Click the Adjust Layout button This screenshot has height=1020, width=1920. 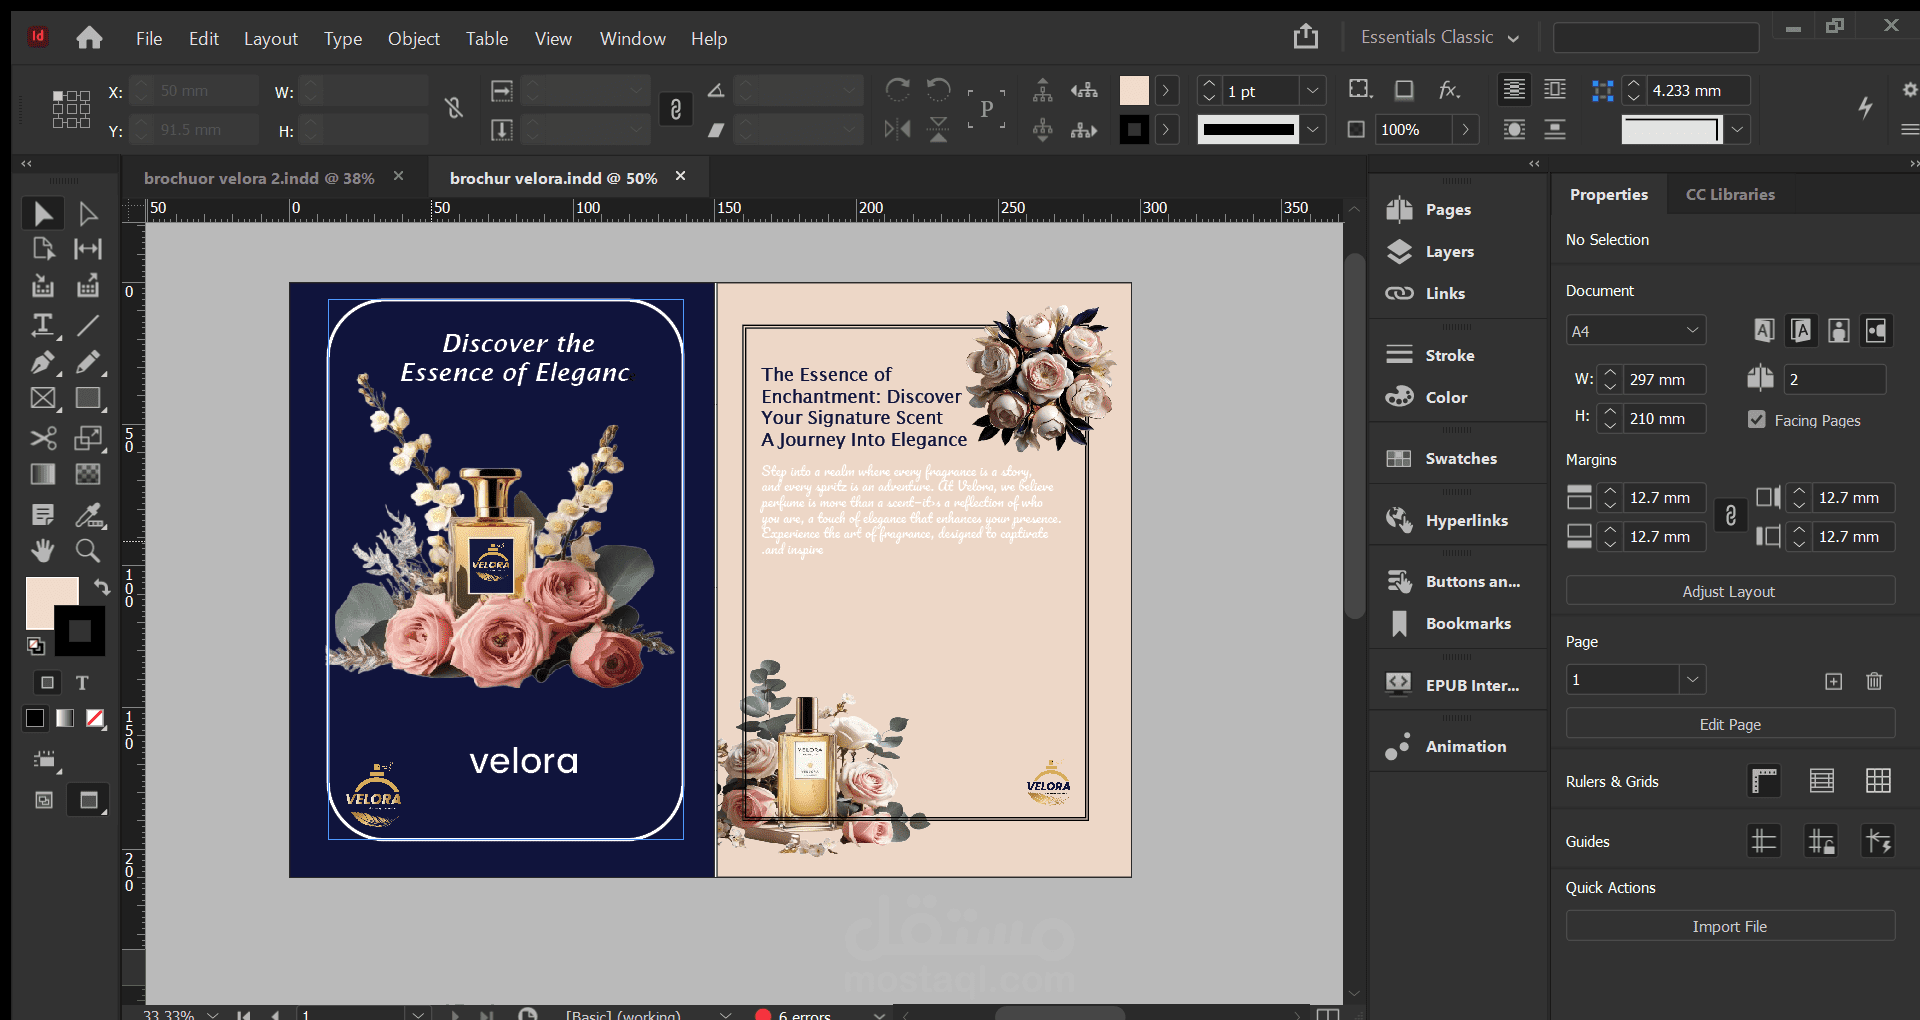click(x=1729, y=591)
